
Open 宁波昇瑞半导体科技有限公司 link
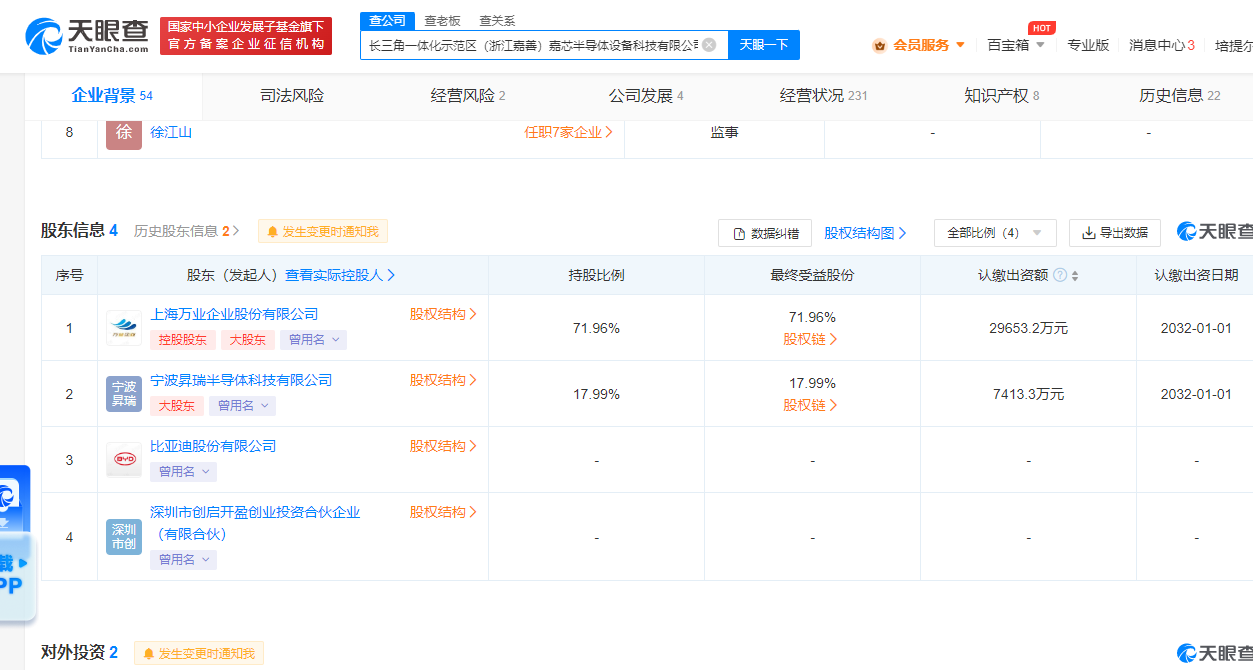(241, 380)
